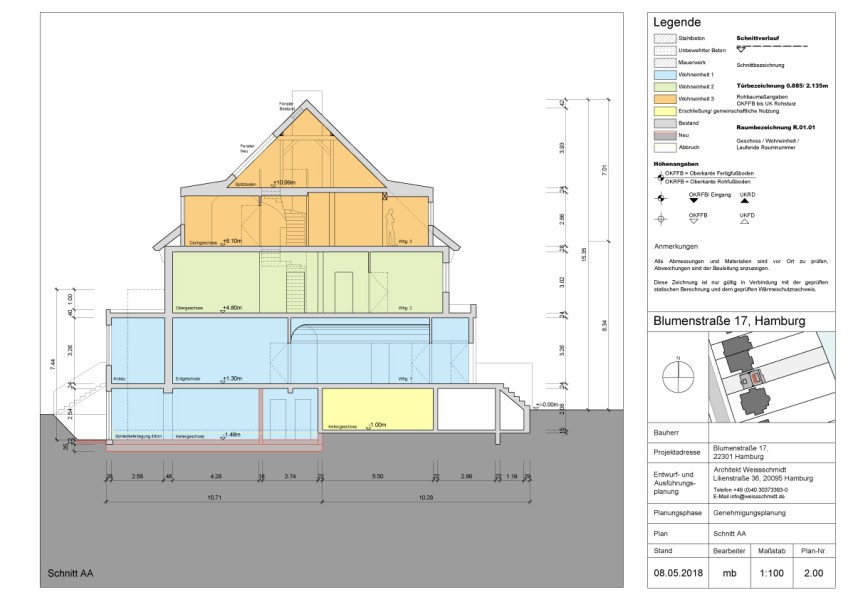848x600 pixels.
Task: Click the solid black triangle above UKRD
Action: click(x=745, y=201)
